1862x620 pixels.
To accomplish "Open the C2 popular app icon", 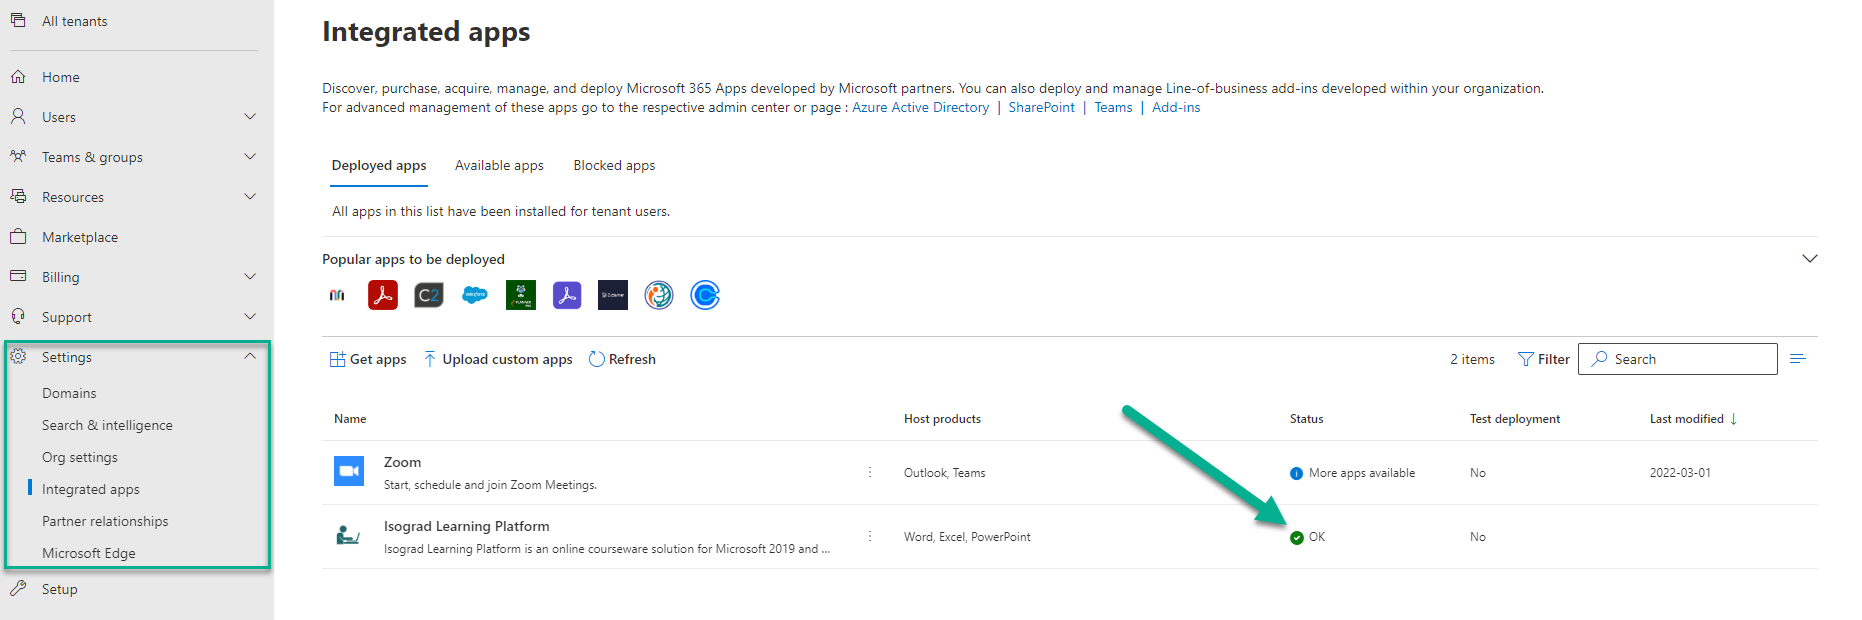I will [429, 295].
